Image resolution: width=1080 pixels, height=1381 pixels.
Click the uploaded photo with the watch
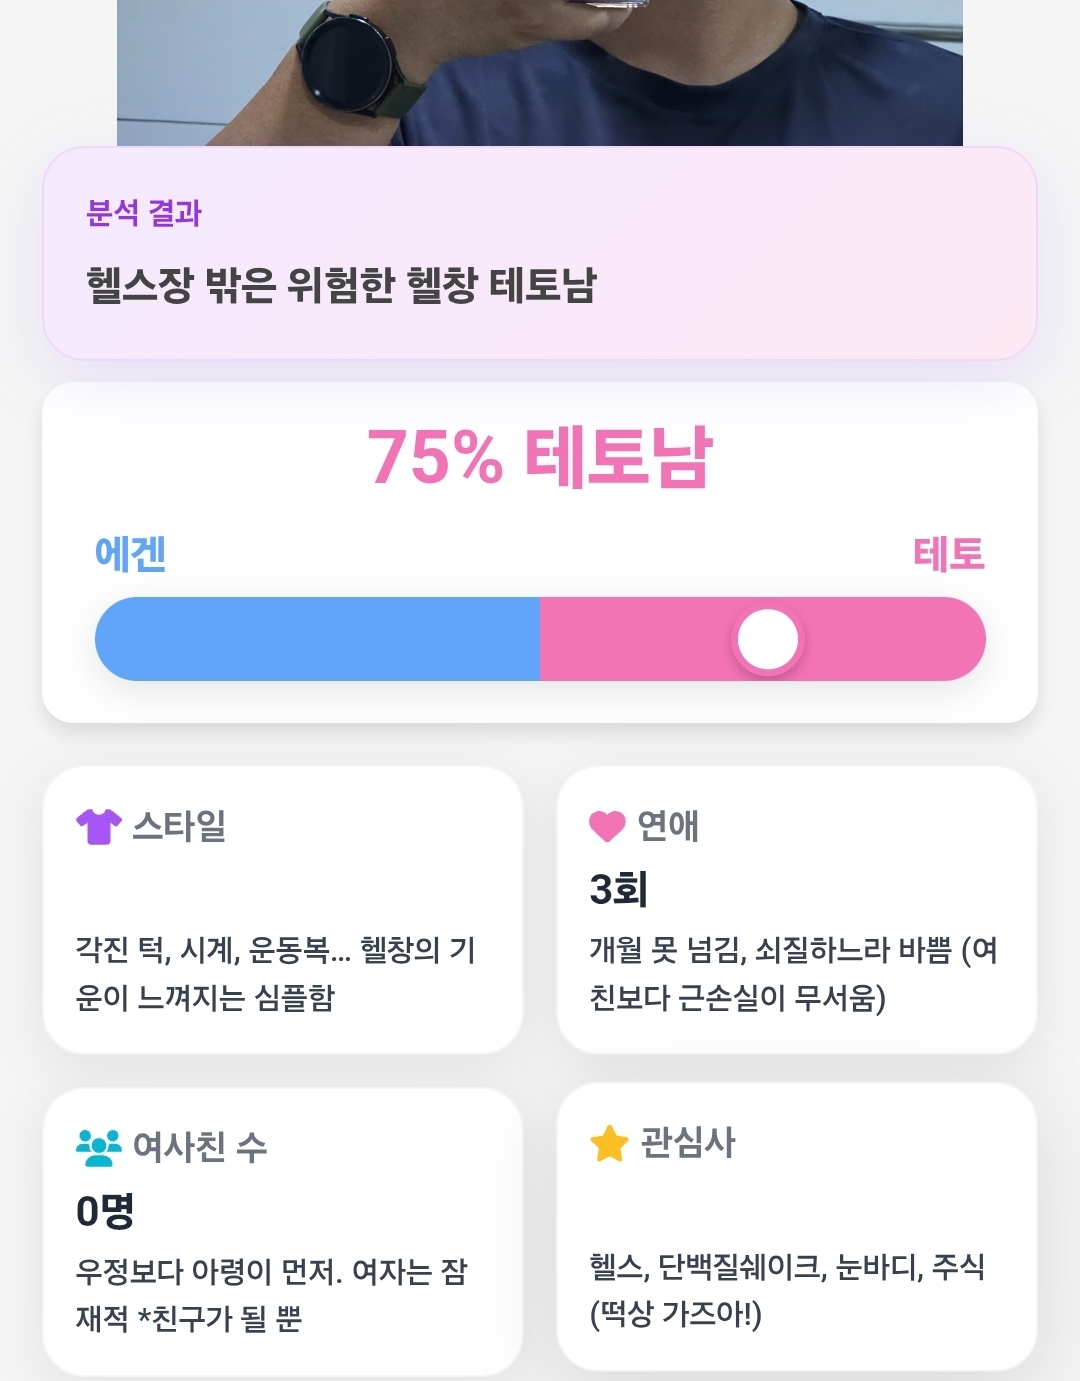point(540,72)
